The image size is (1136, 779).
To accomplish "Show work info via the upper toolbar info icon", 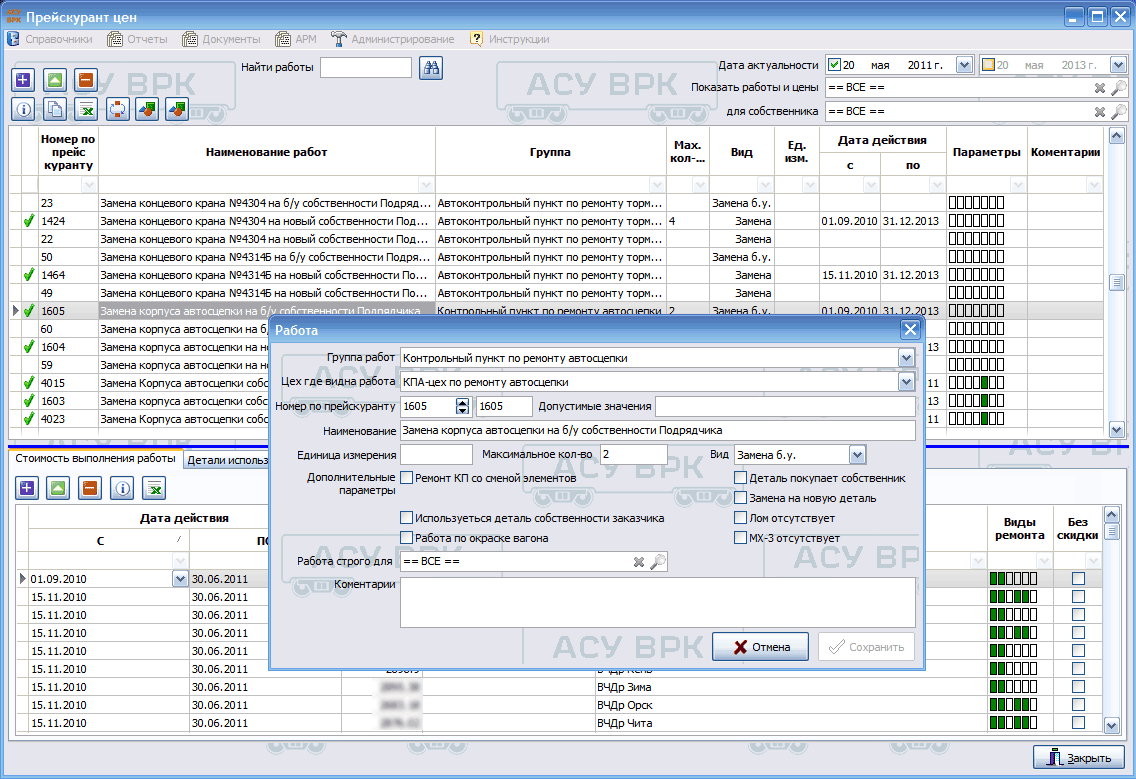I will pyautogui.click(x=23, y=109).
